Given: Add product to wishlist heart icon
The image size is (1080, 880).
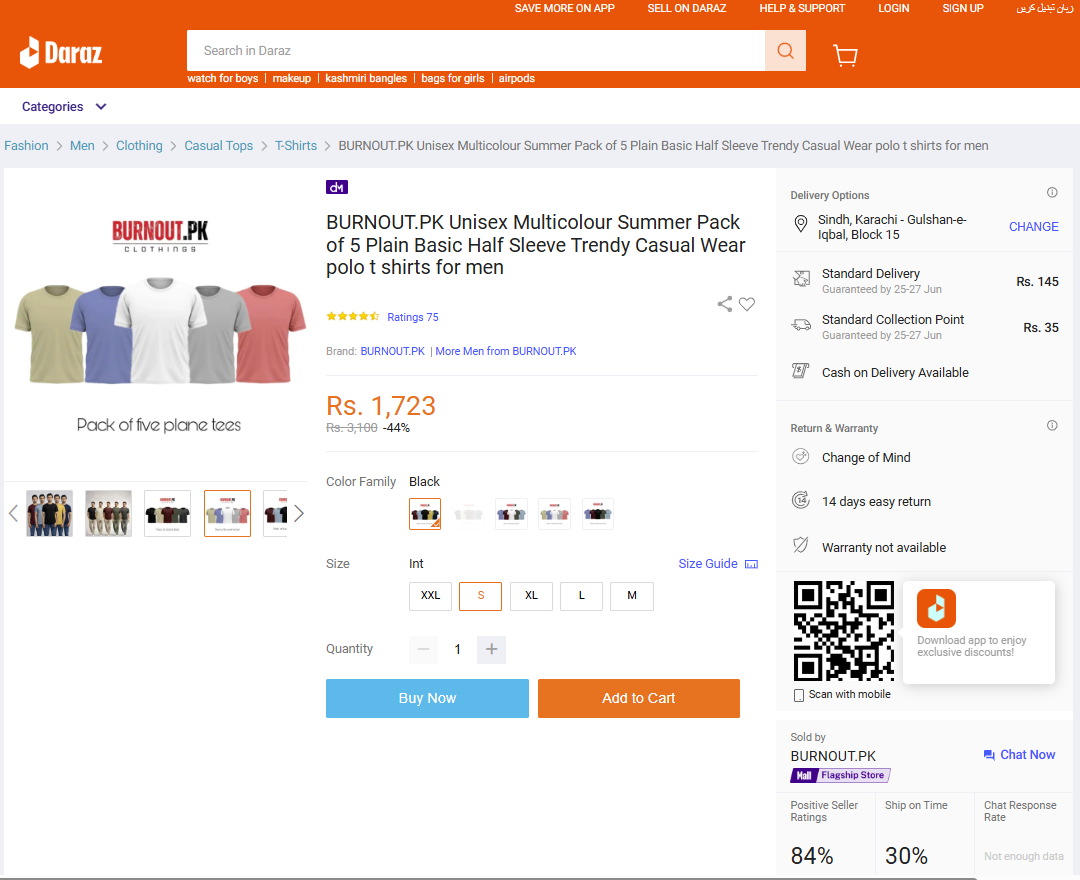Looking at the screenshot, I should coord(747,304).
